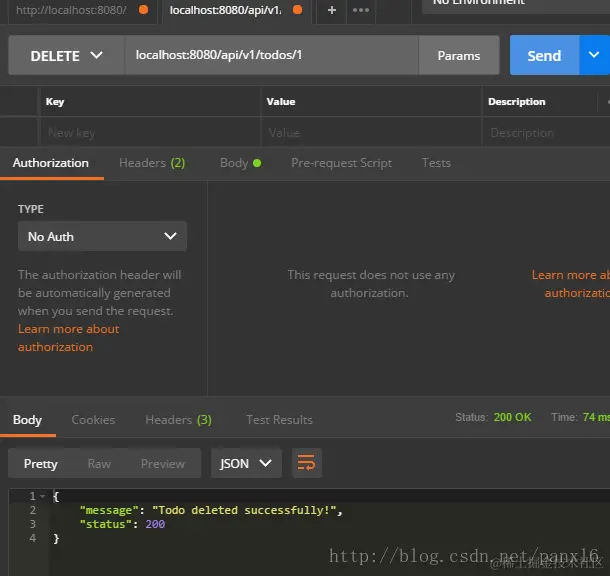Image resolution: width=610 pixels, height=576 pixels.
Task: Toggle the Params panel button
Action: [x=459, y=56]
